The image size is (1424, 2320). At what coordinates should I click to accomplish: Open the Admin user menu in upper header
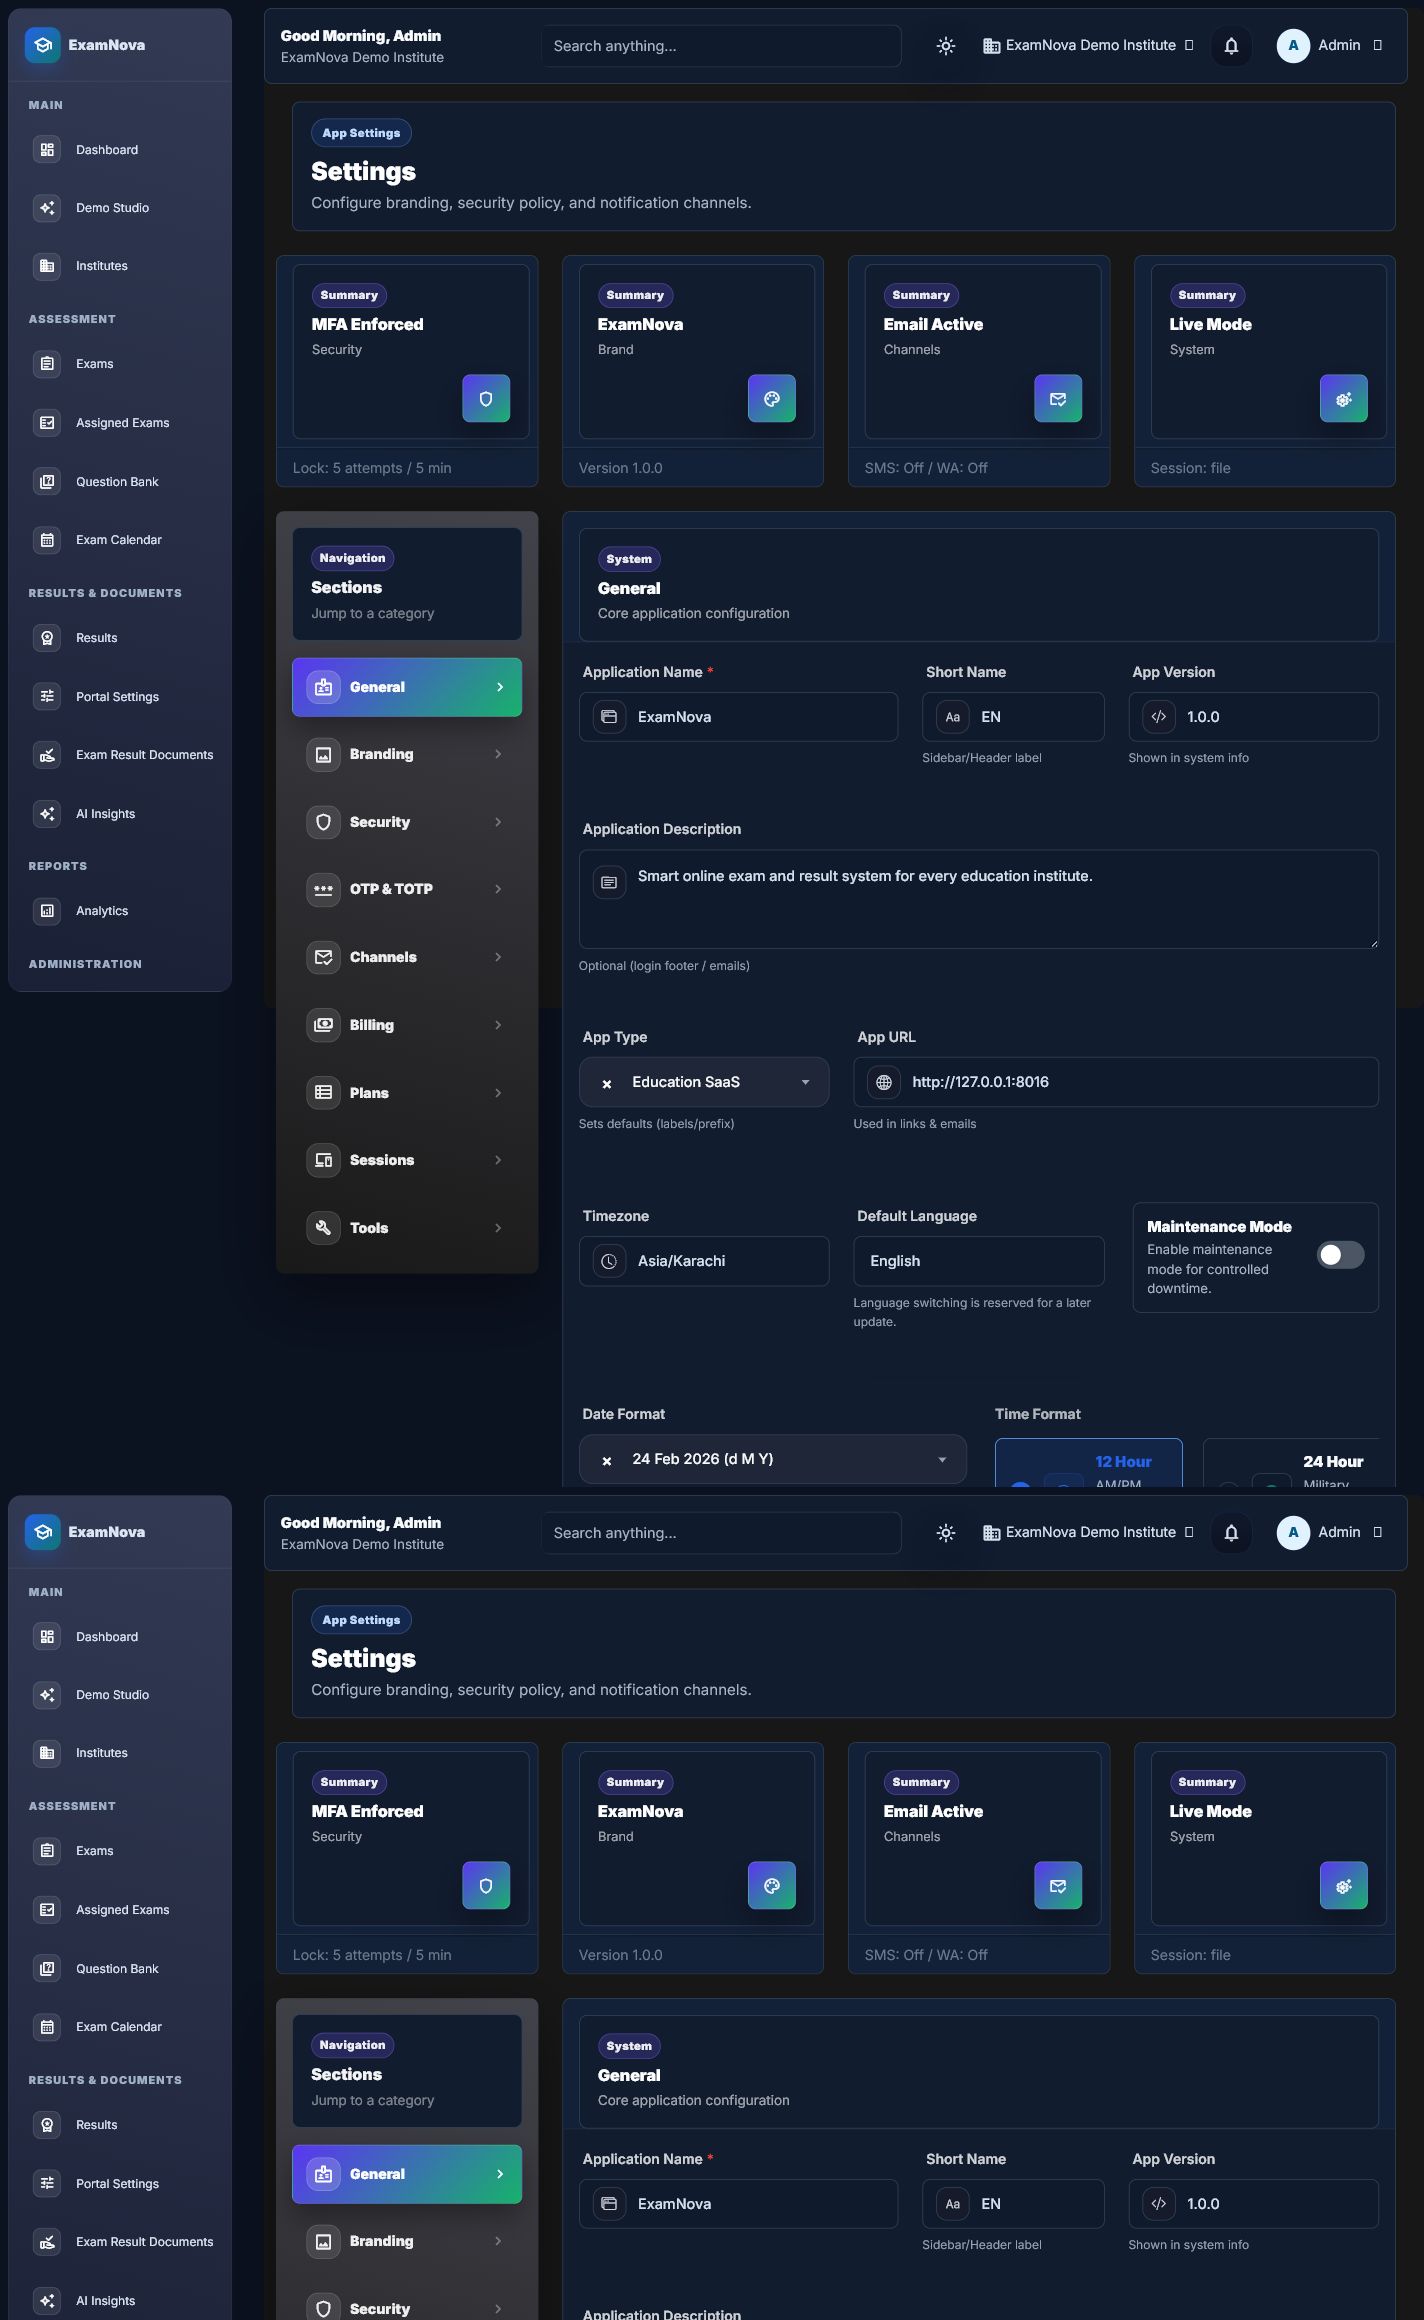[1330, 46]
